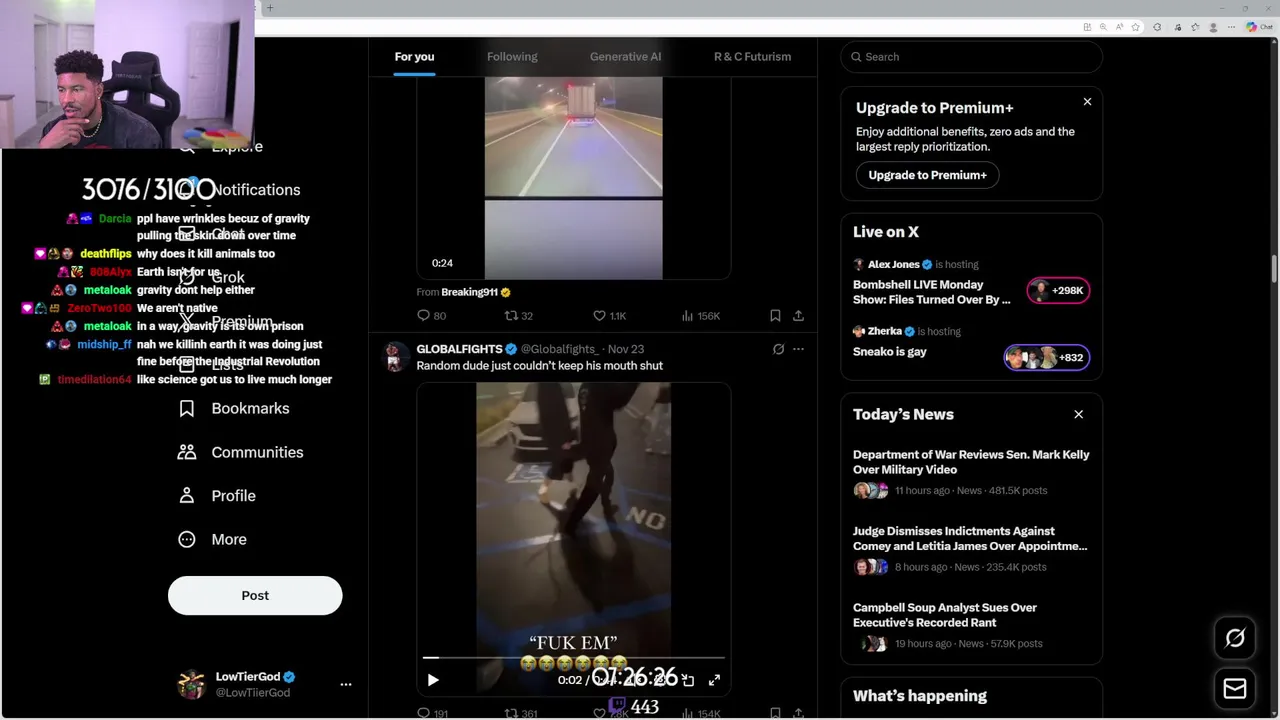This screenshot has height=720, width=1280.
Task: Open the More menu in sidebar
Action: [212, 539]
